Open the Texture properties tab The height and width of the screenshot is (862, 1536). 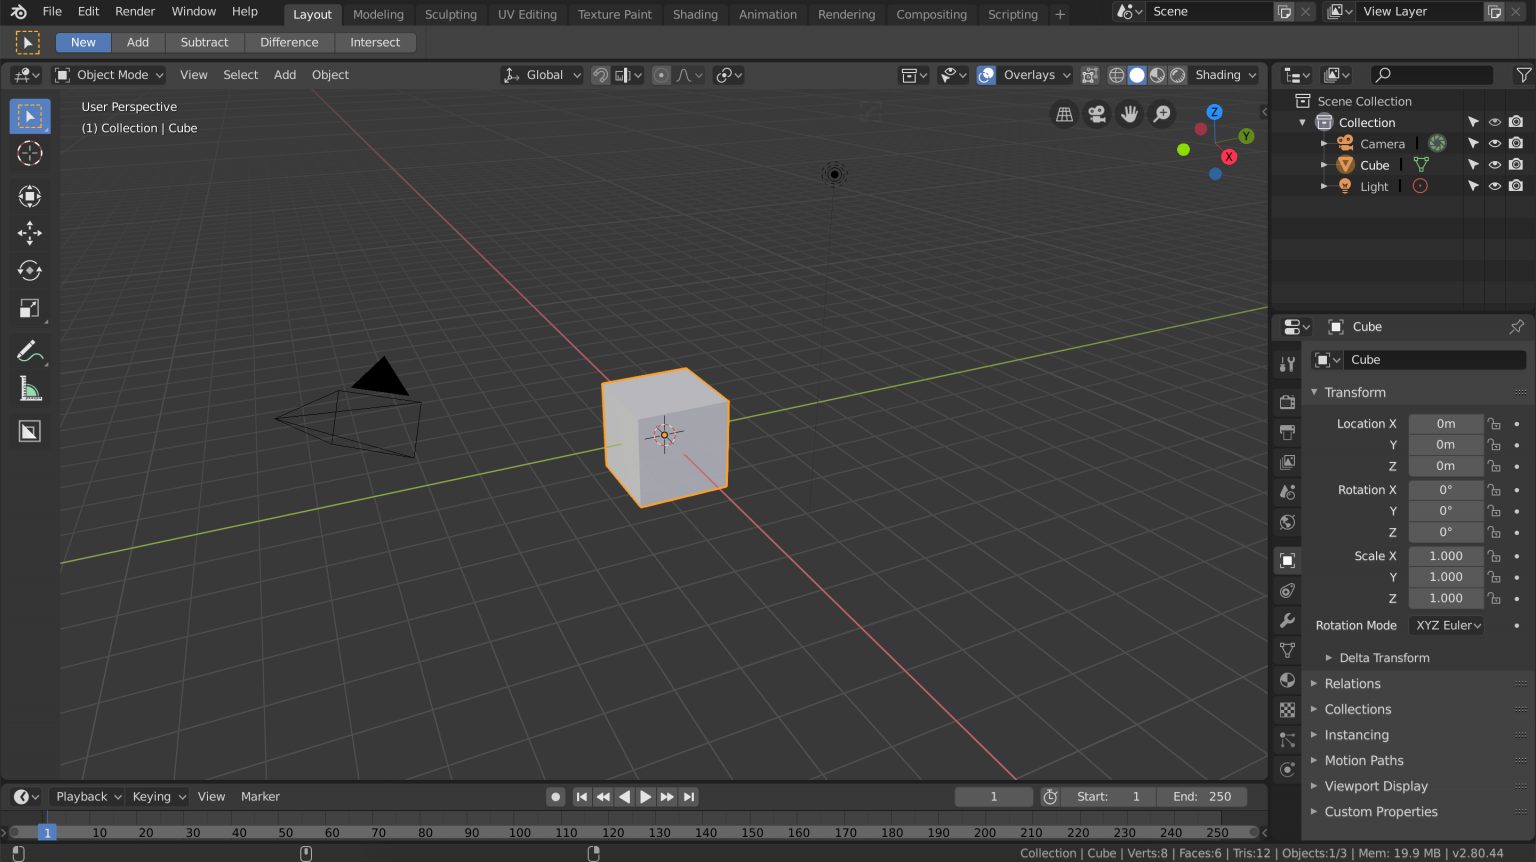pyautogui.click(x=1287, y=710)
